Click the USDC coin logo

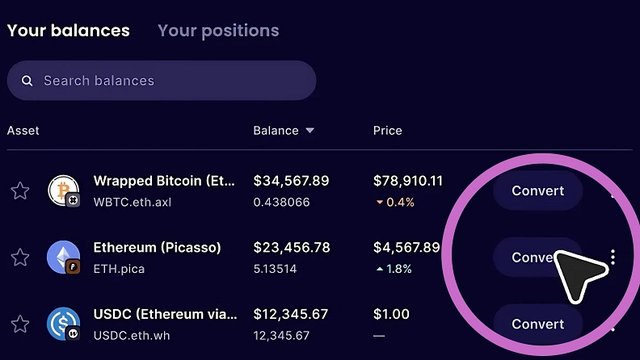[x=64, y=324]
